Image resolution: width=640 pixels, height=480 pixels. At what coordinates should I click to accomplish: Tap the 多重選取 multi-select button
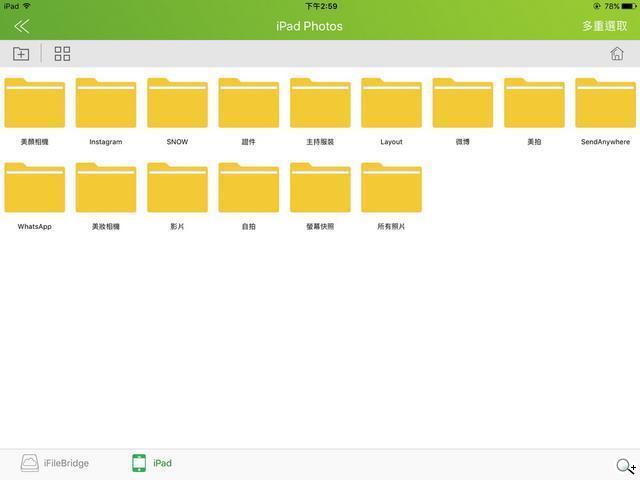(605, 26)
